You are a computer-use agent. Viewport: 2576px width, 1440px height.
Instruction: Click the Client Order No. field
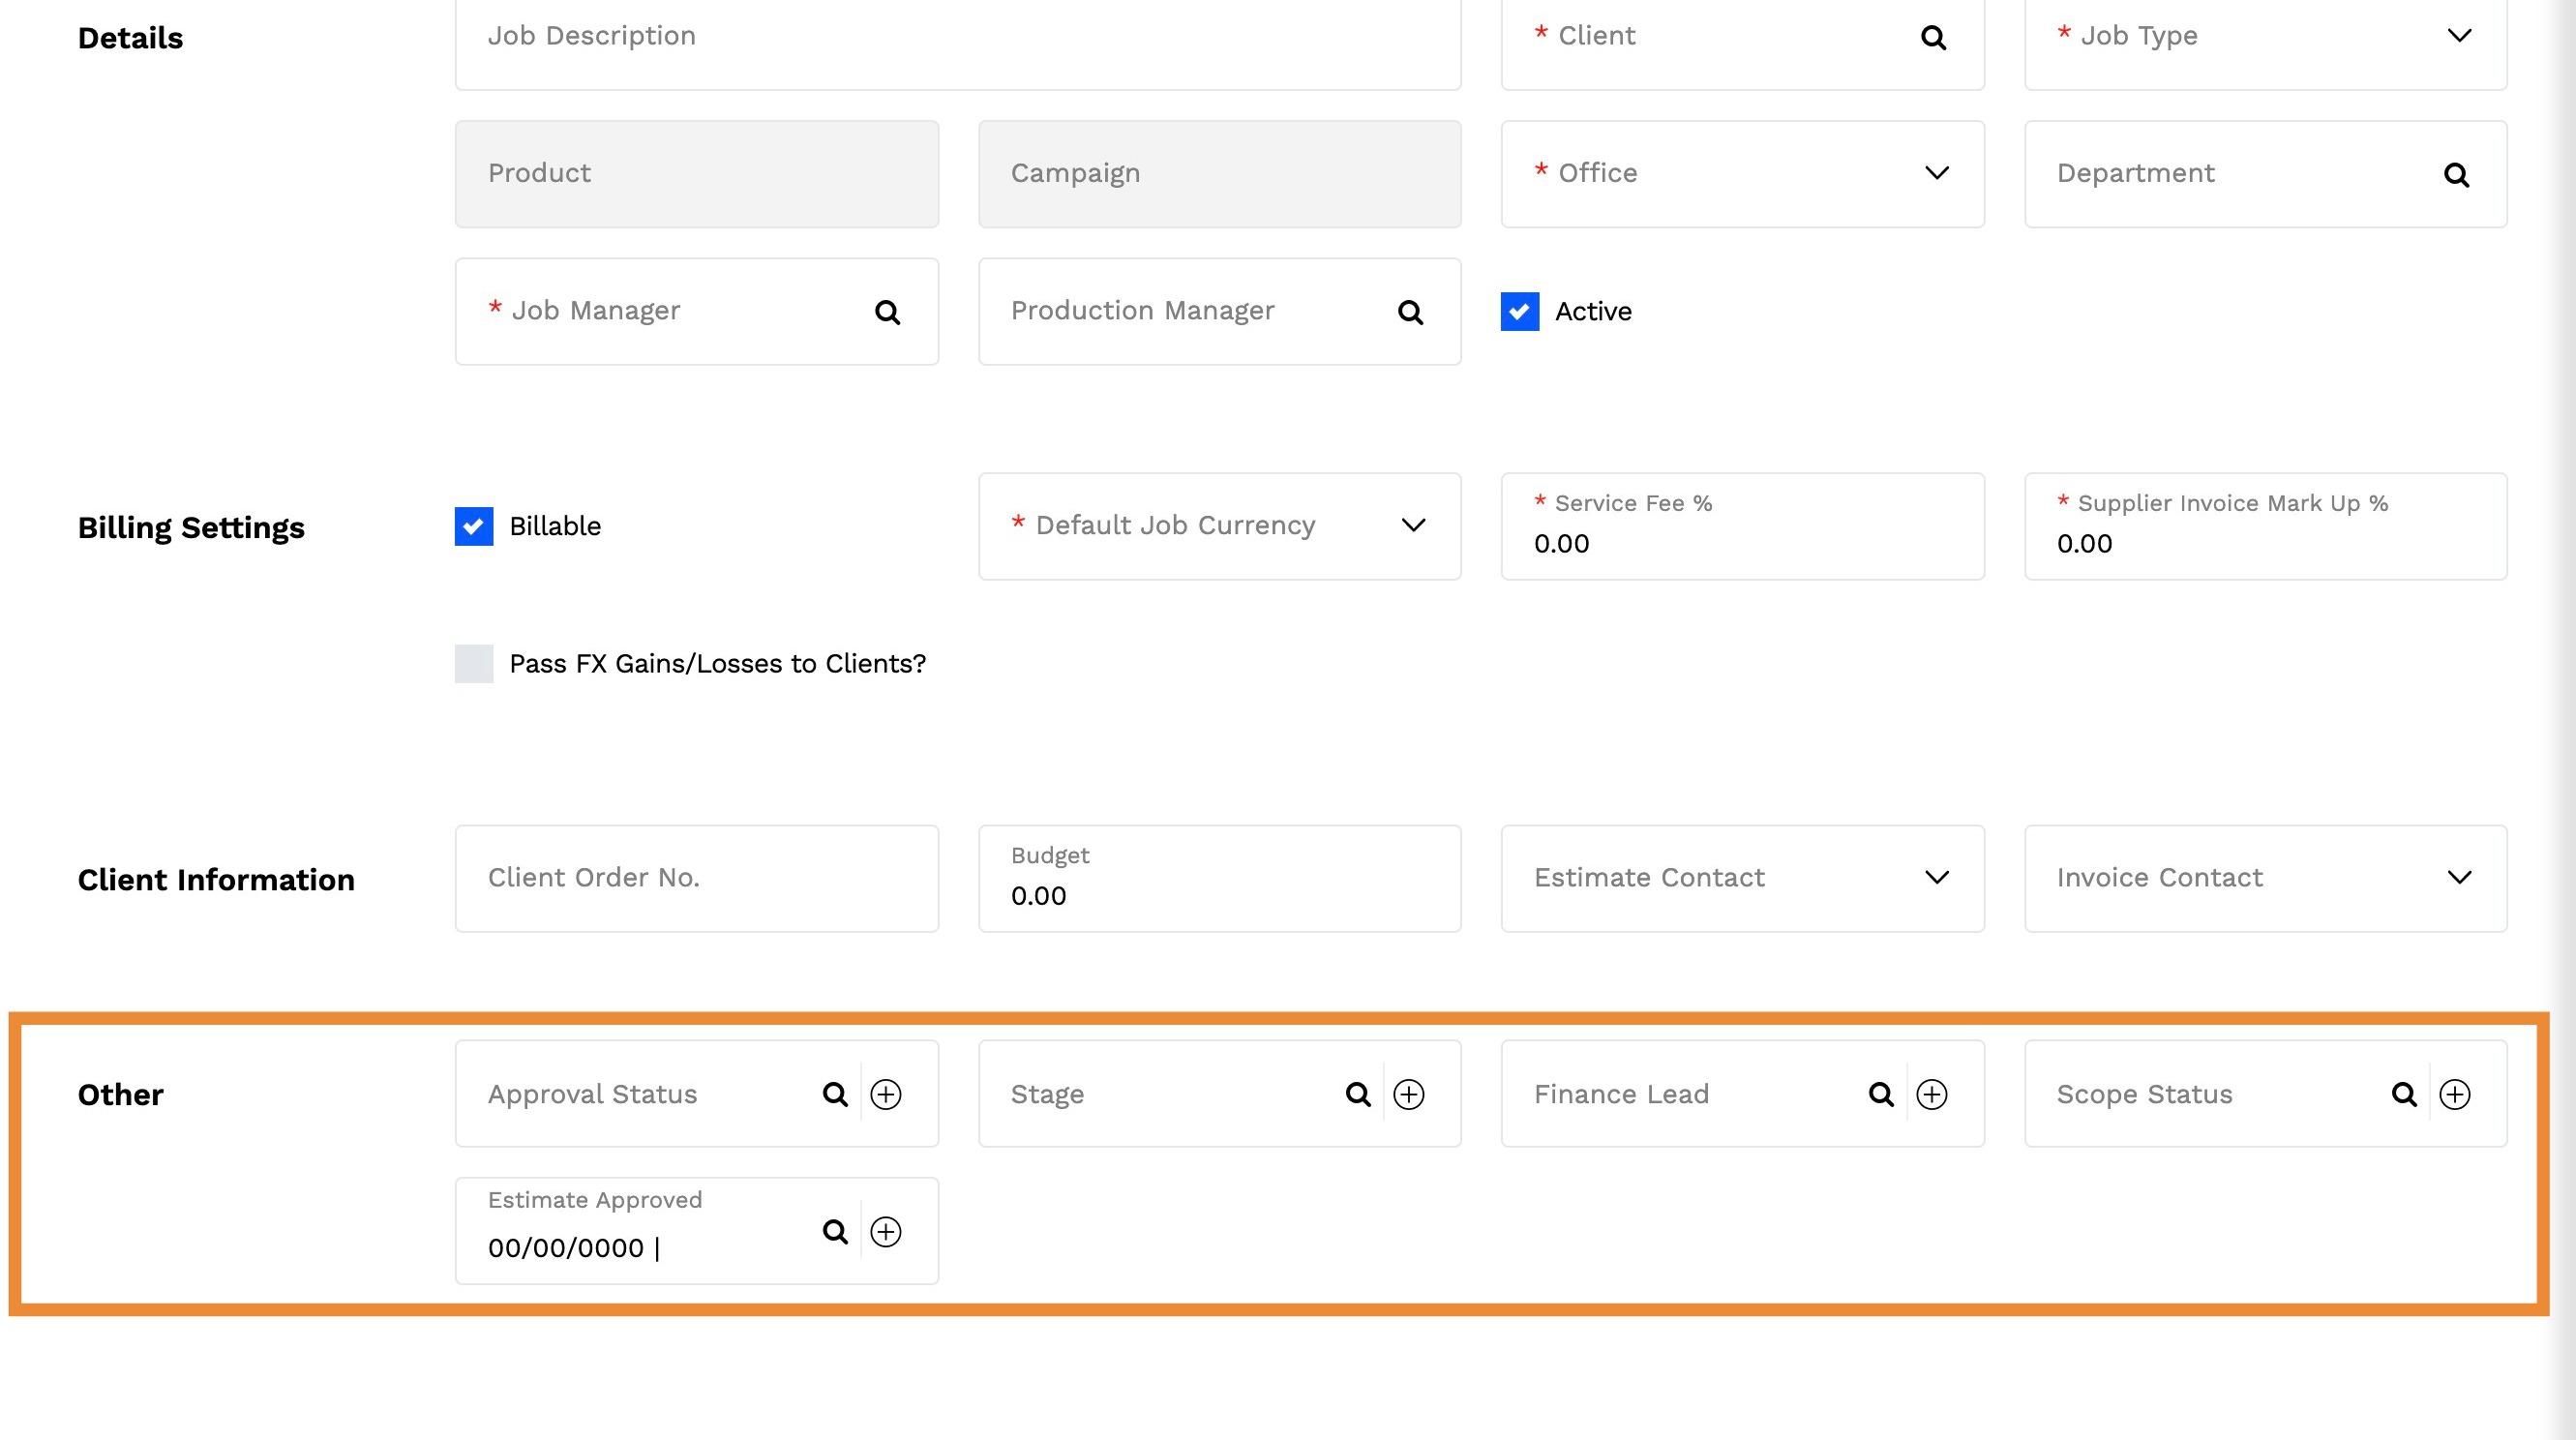[x=696, y=878]
